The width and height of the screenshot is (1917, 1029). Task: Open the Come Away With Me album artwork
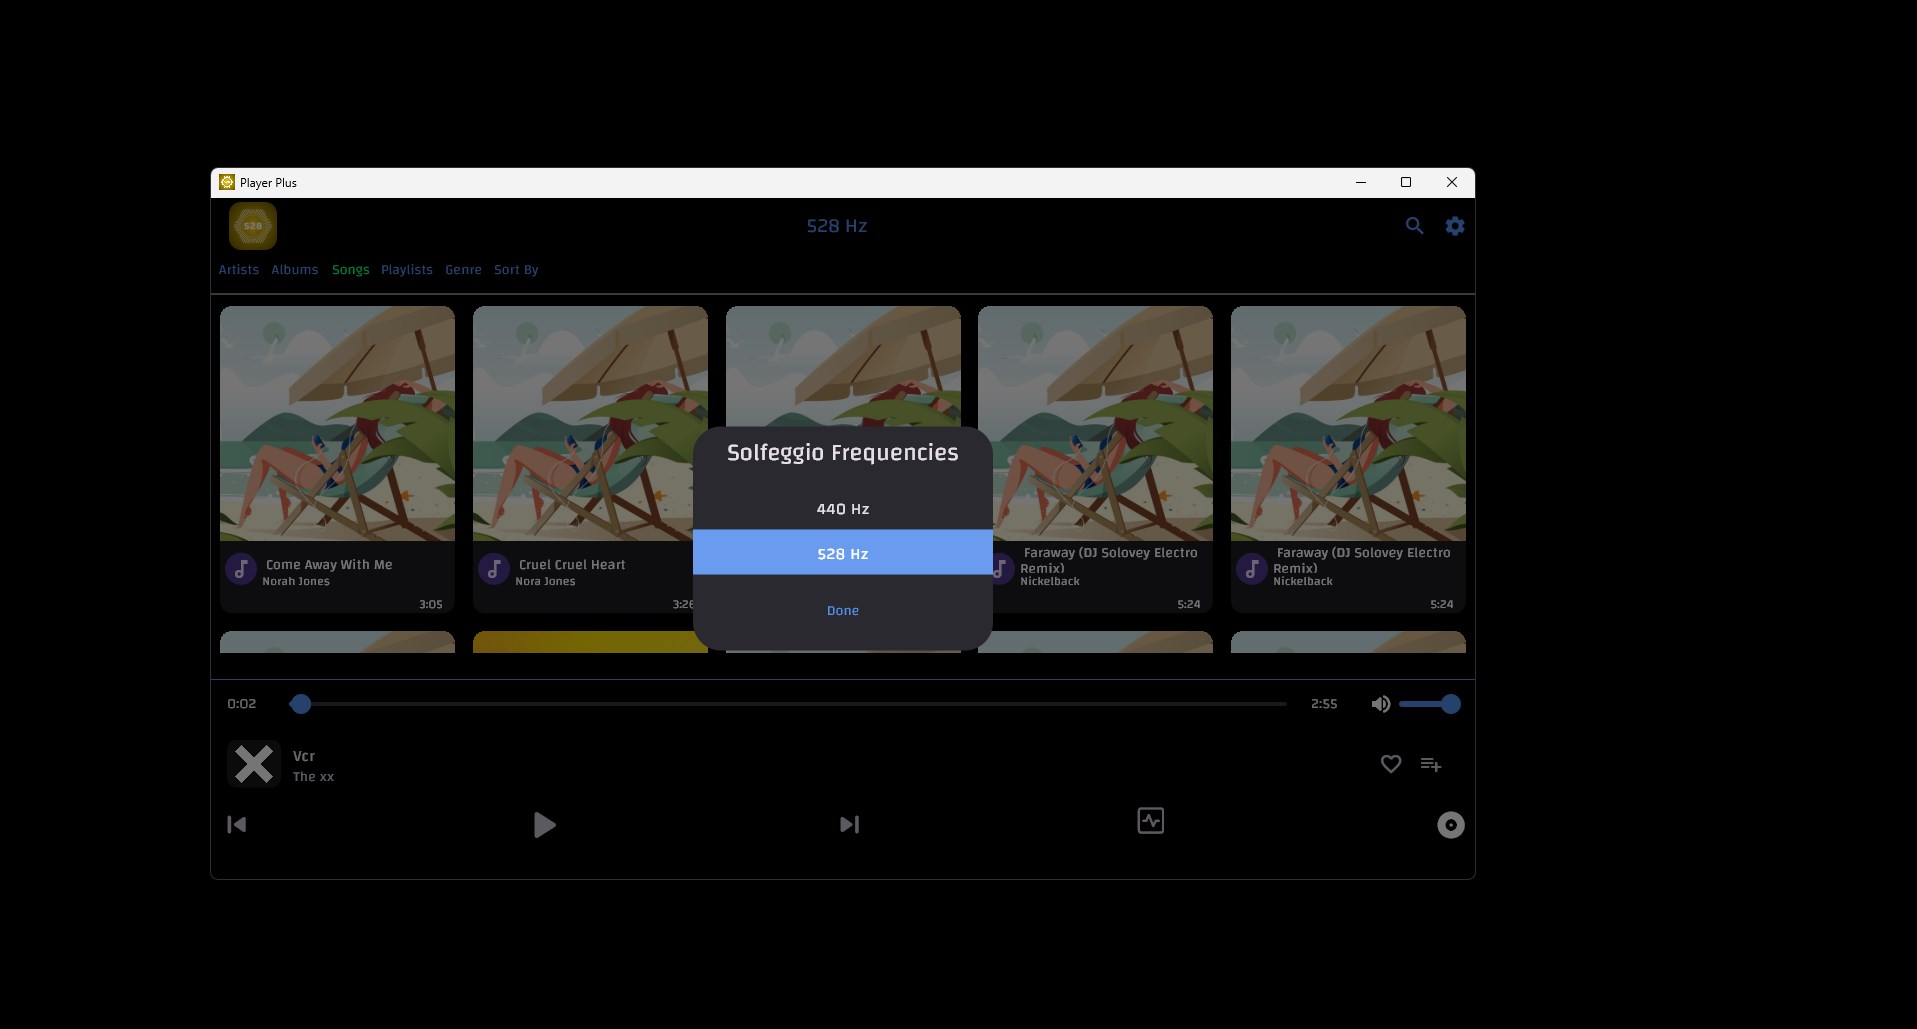[x=337, y=424]
